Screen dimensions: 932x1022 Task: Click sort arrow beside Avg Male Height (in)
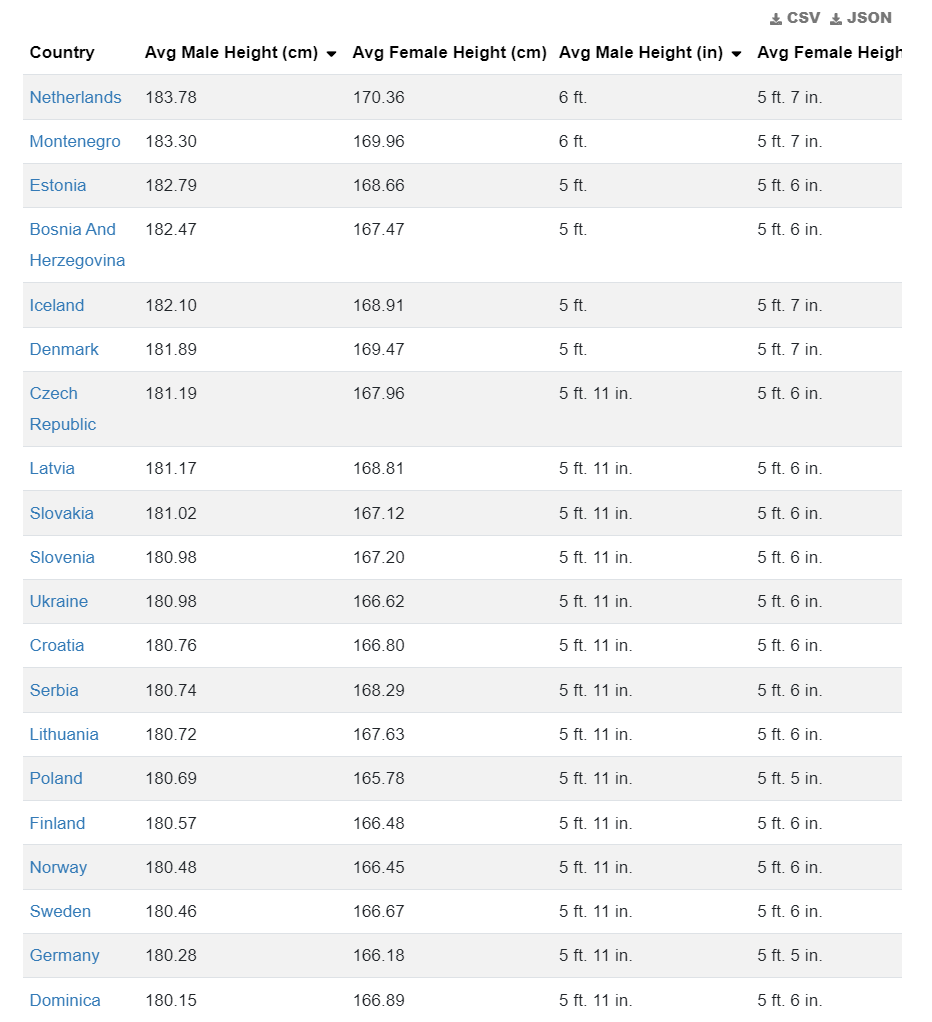click(x=736, y=54)
